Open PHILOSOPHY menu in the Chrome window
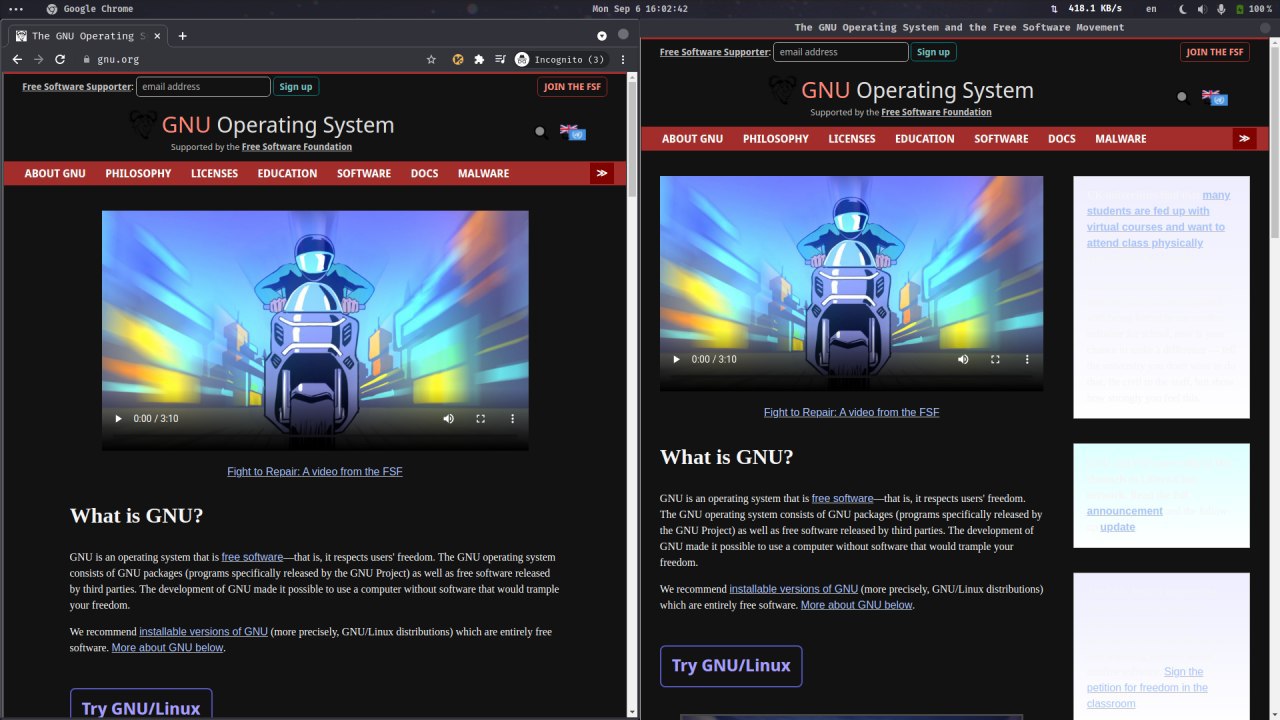1280x720 pixels. [138, 173]
